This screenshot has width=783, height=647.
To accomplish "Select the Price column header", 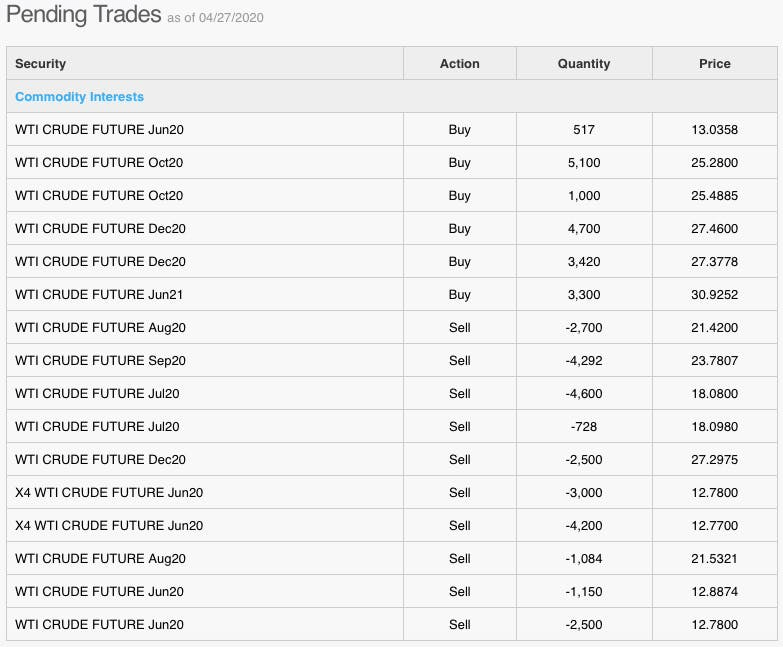I will click(x=714, y=64).
